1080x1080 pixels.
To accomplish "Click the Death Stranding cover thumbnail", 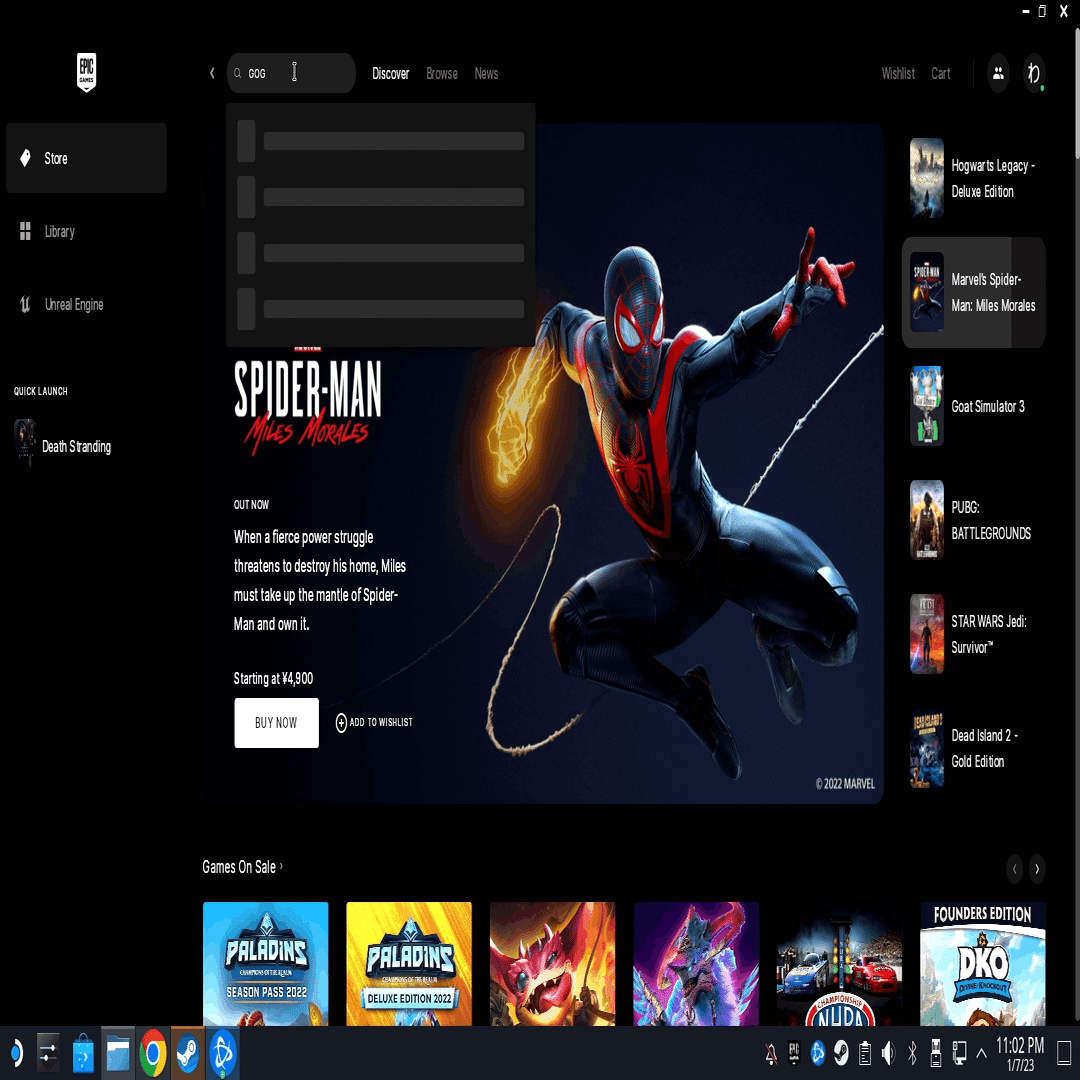I will [25, 442].
